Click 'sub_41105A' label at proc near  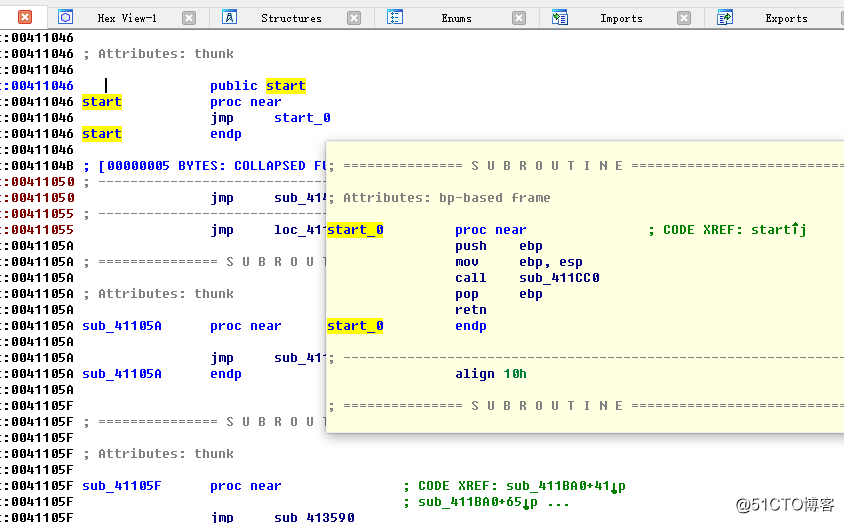[x=122, y=326]
